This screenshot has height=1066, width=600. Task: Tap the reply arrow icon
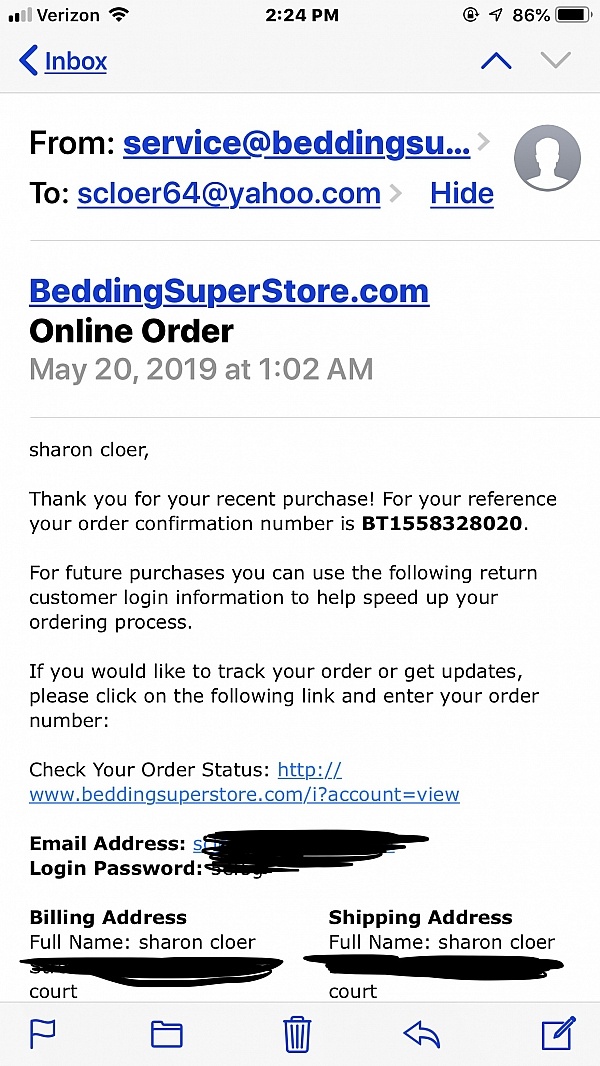click(422, 1032)
